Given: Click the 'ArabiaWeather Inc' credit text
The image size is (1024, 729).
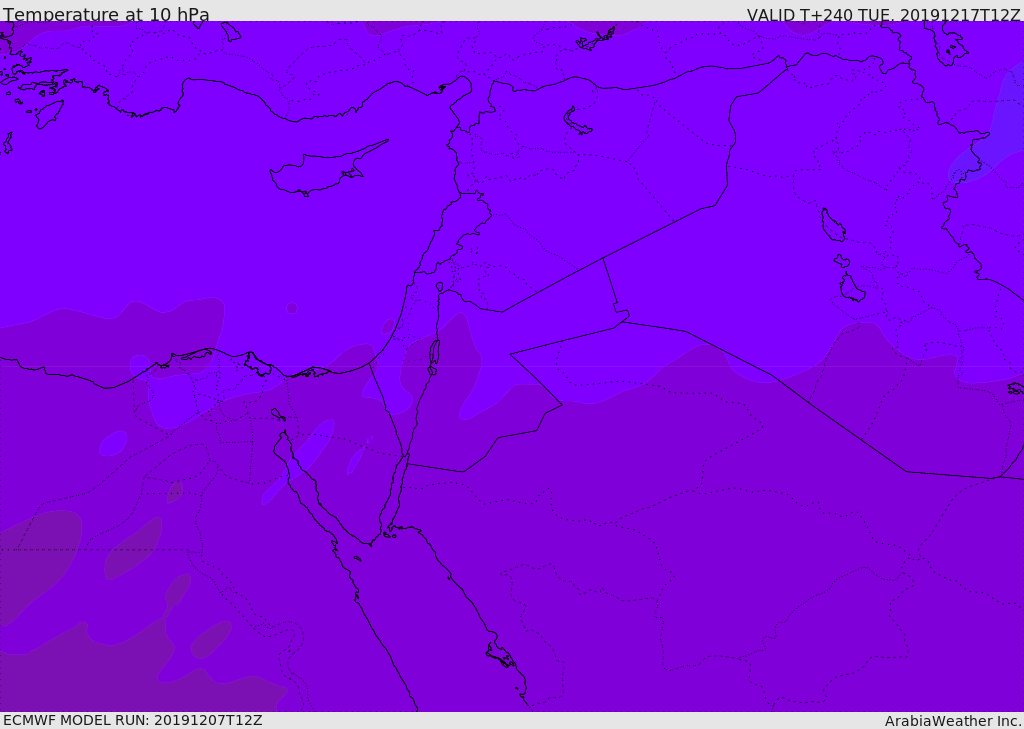Looking at the screenshot, I should (953, 721).
